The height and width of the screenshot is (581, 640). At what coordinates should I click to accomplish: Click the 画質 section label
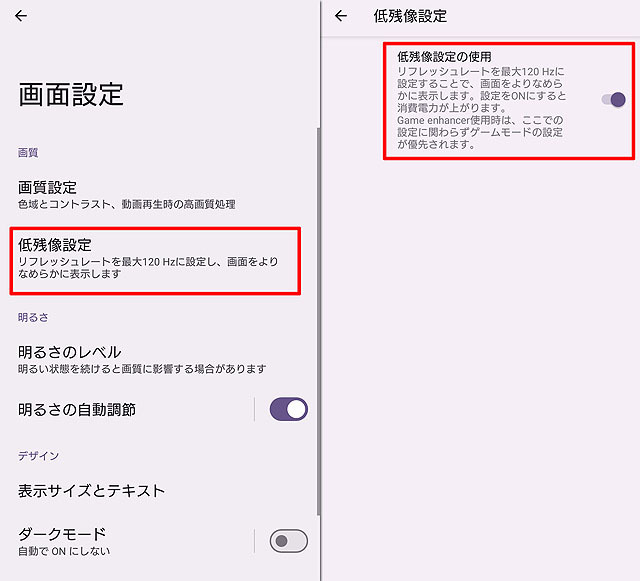tap(28, 153)
